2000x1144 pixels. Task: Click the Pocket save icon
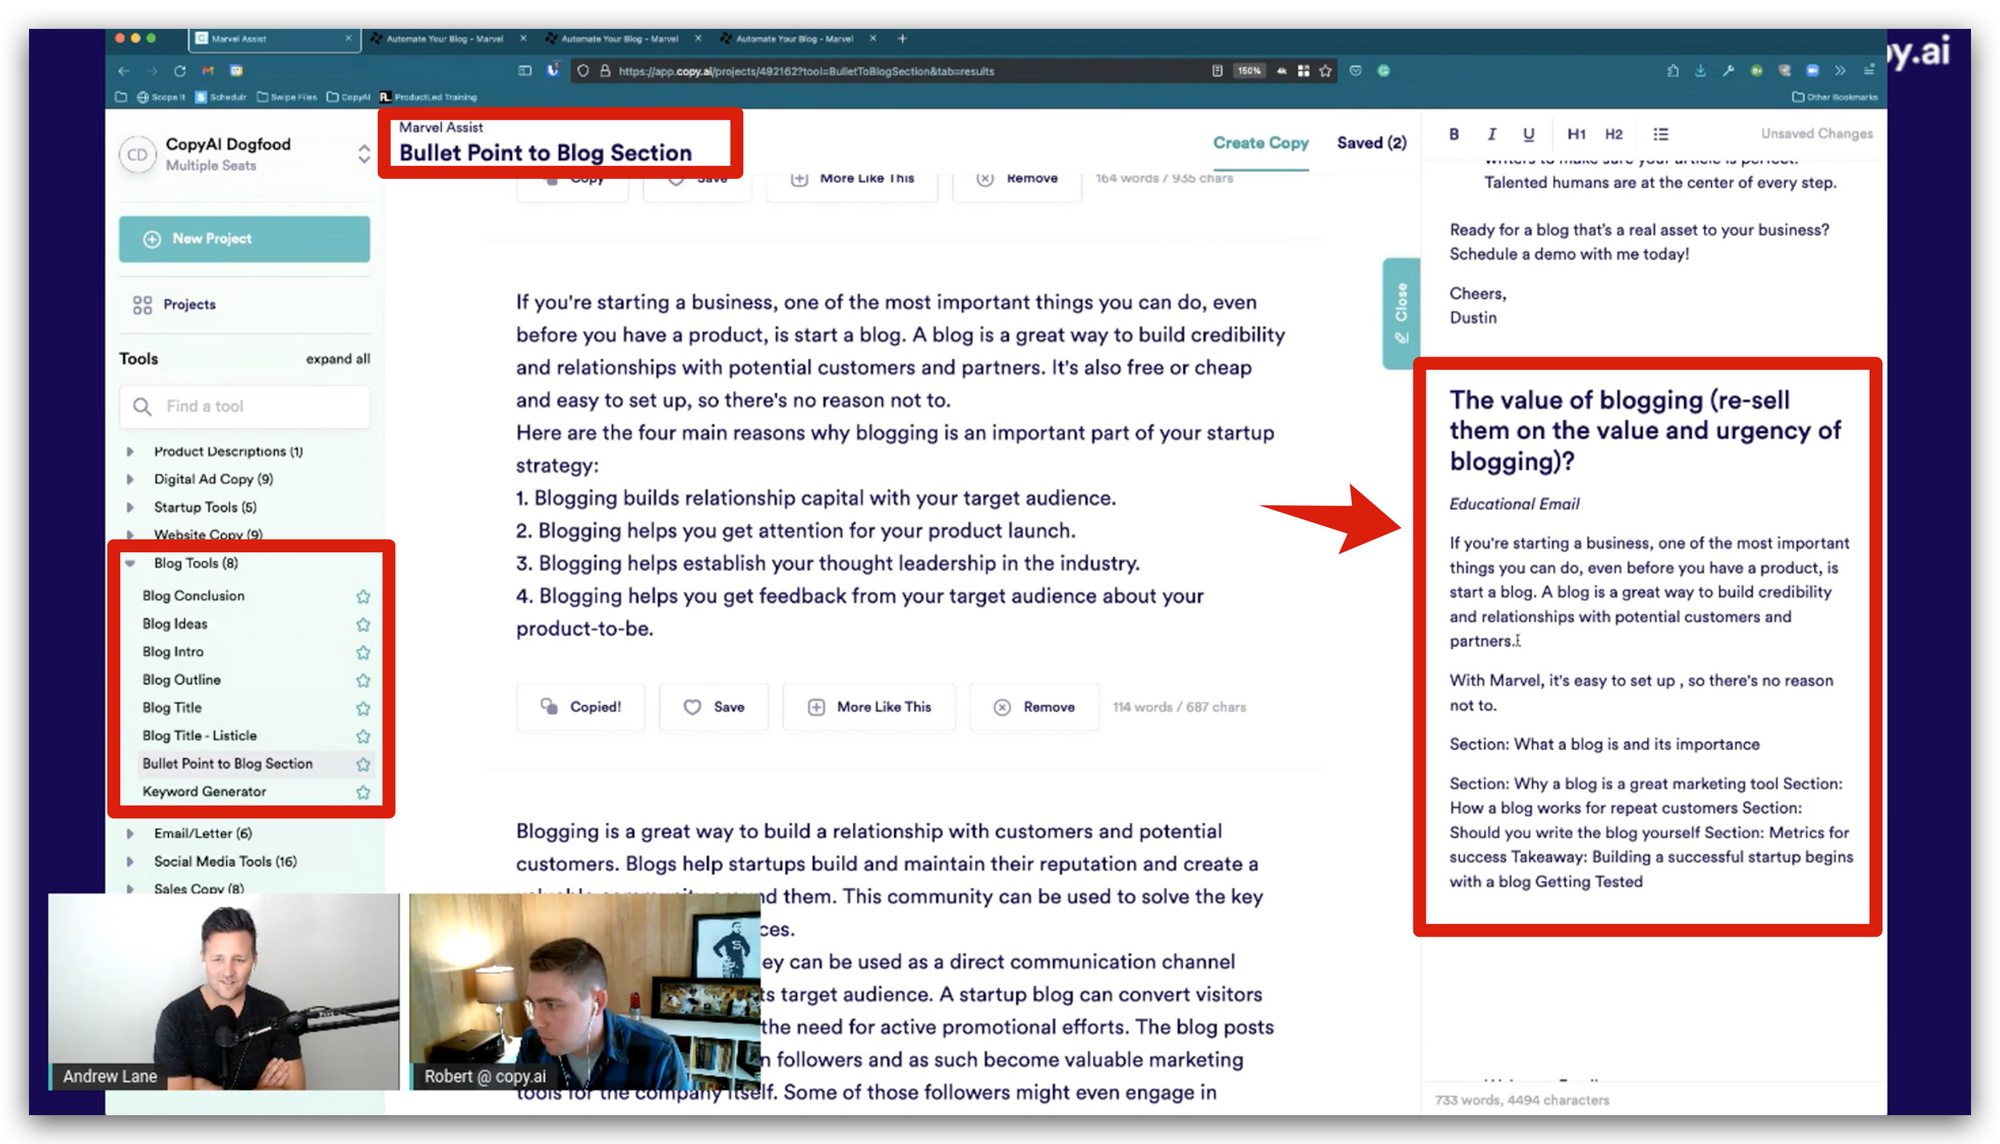pyautogui.click(x=1356, y=71)
